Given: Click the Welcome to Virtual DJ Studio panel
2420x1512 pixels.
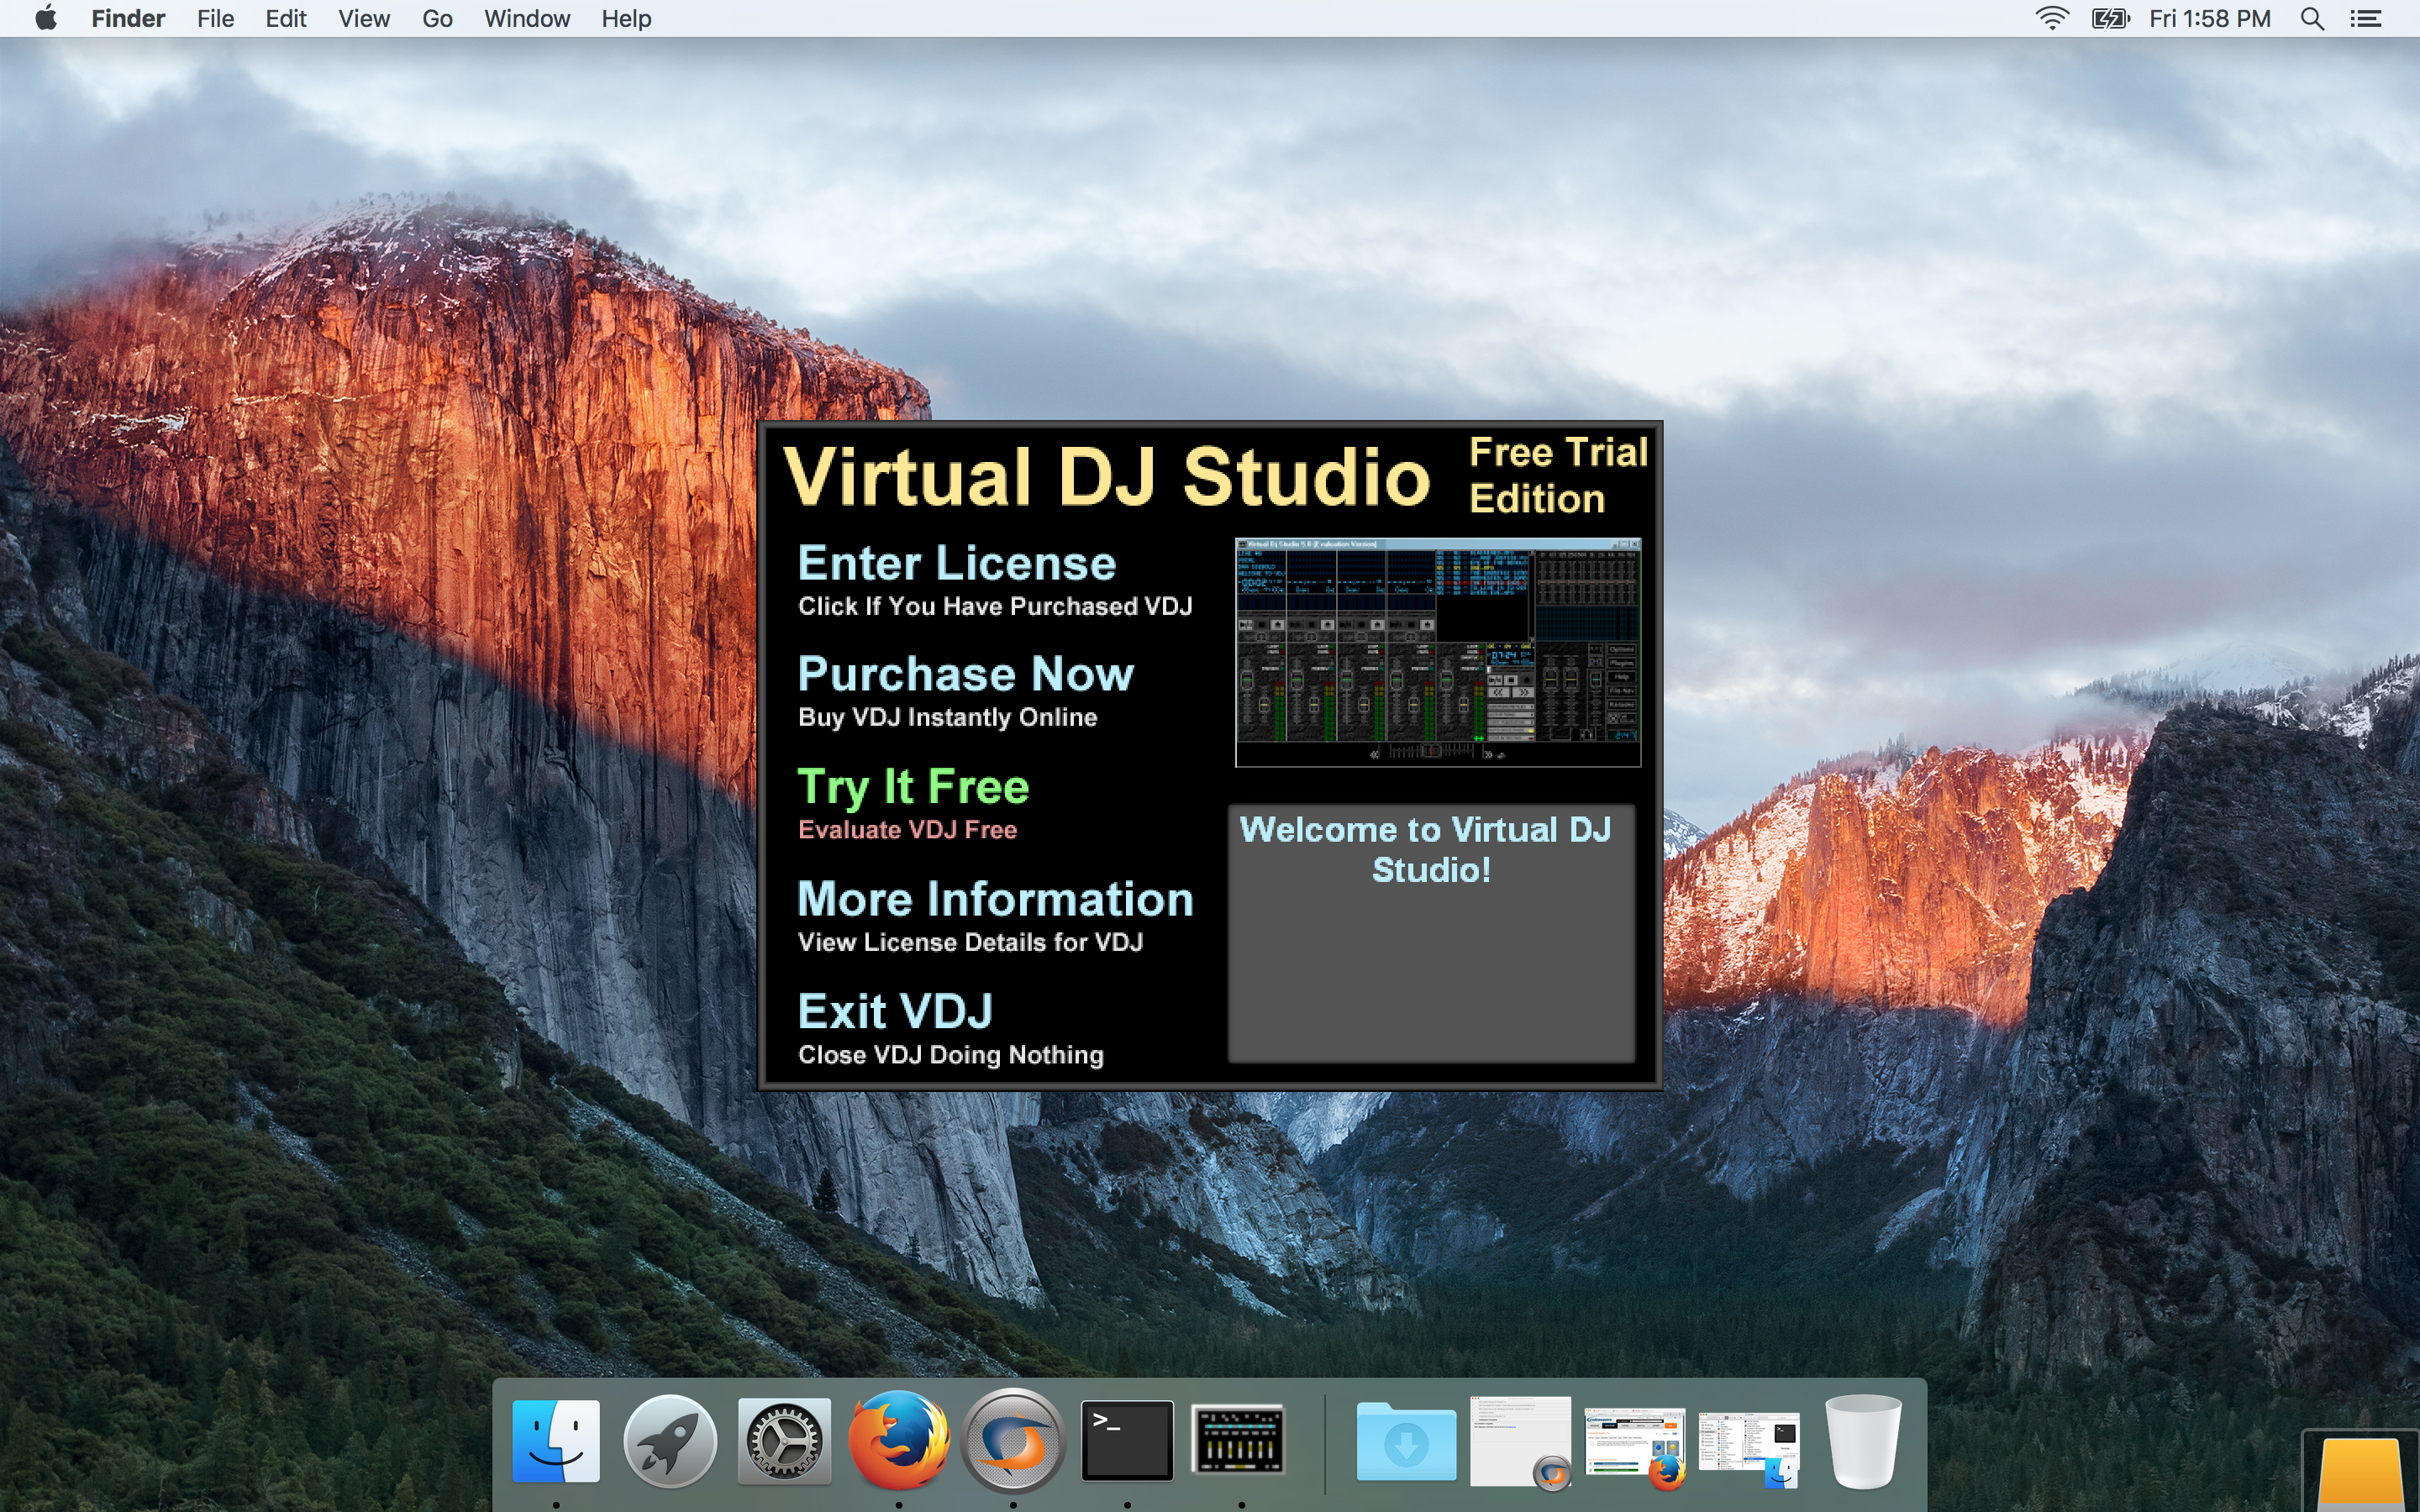Looking at the screenshot, I should (1431, 934).
